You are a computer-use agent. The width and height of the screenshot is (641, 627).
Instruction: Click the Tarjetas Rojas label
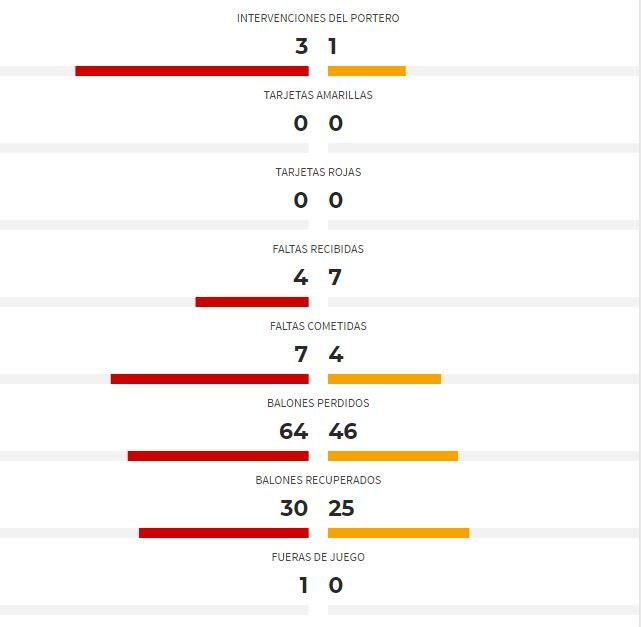pyautogui.click(x=318, y=172)
